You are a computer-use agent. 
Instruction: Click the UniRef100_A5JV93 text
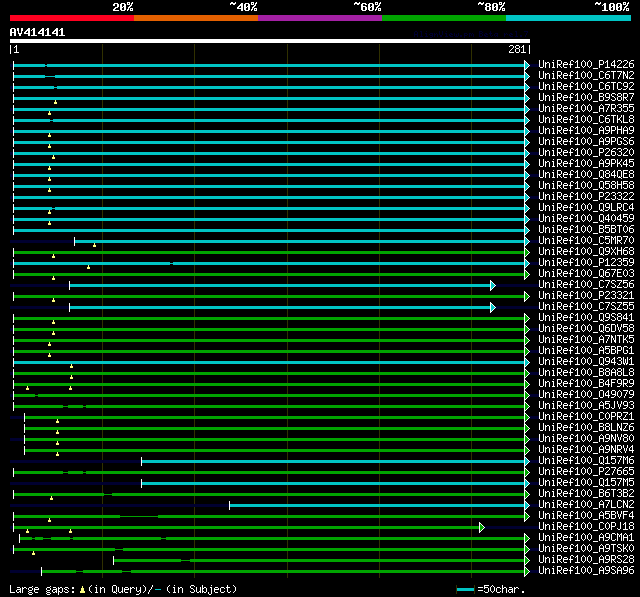586,406
